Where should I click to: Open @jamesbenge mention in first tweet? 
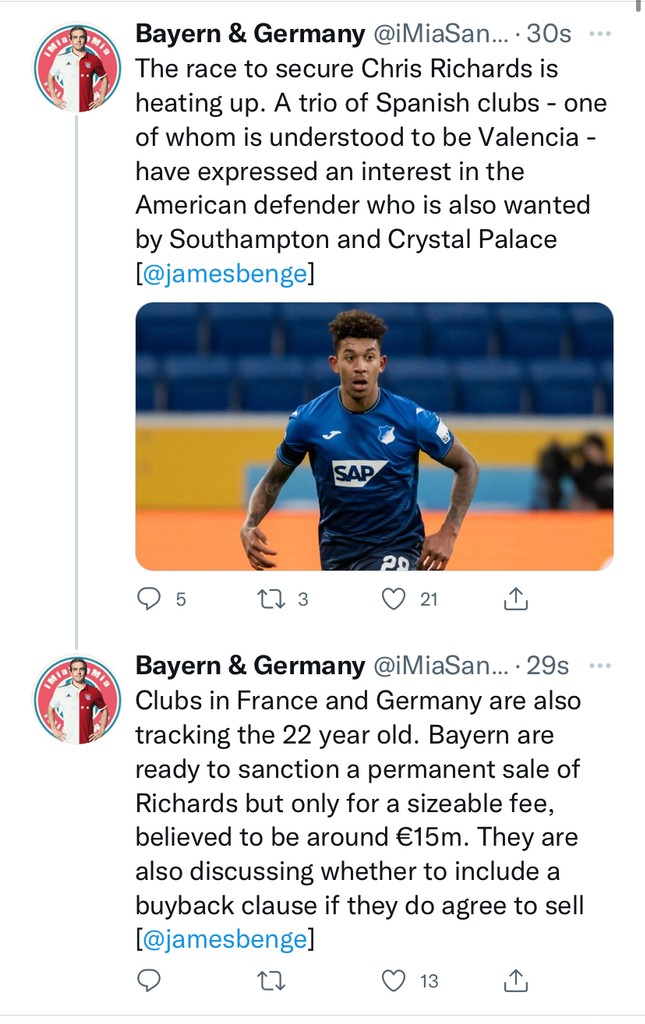click(x=225, y=274)
